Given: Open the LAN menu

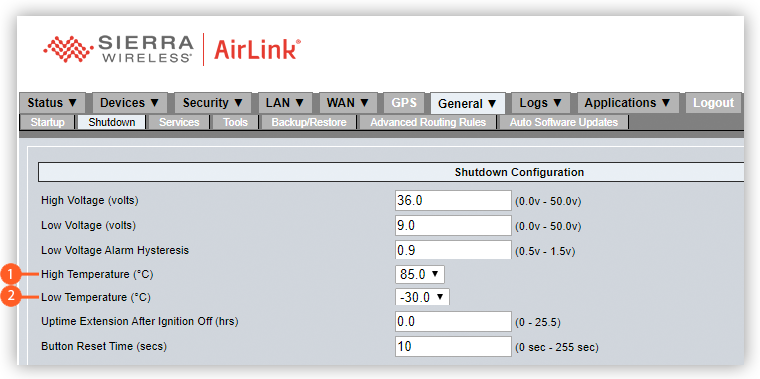Looking at the screenshot, I should pos(285,103).
